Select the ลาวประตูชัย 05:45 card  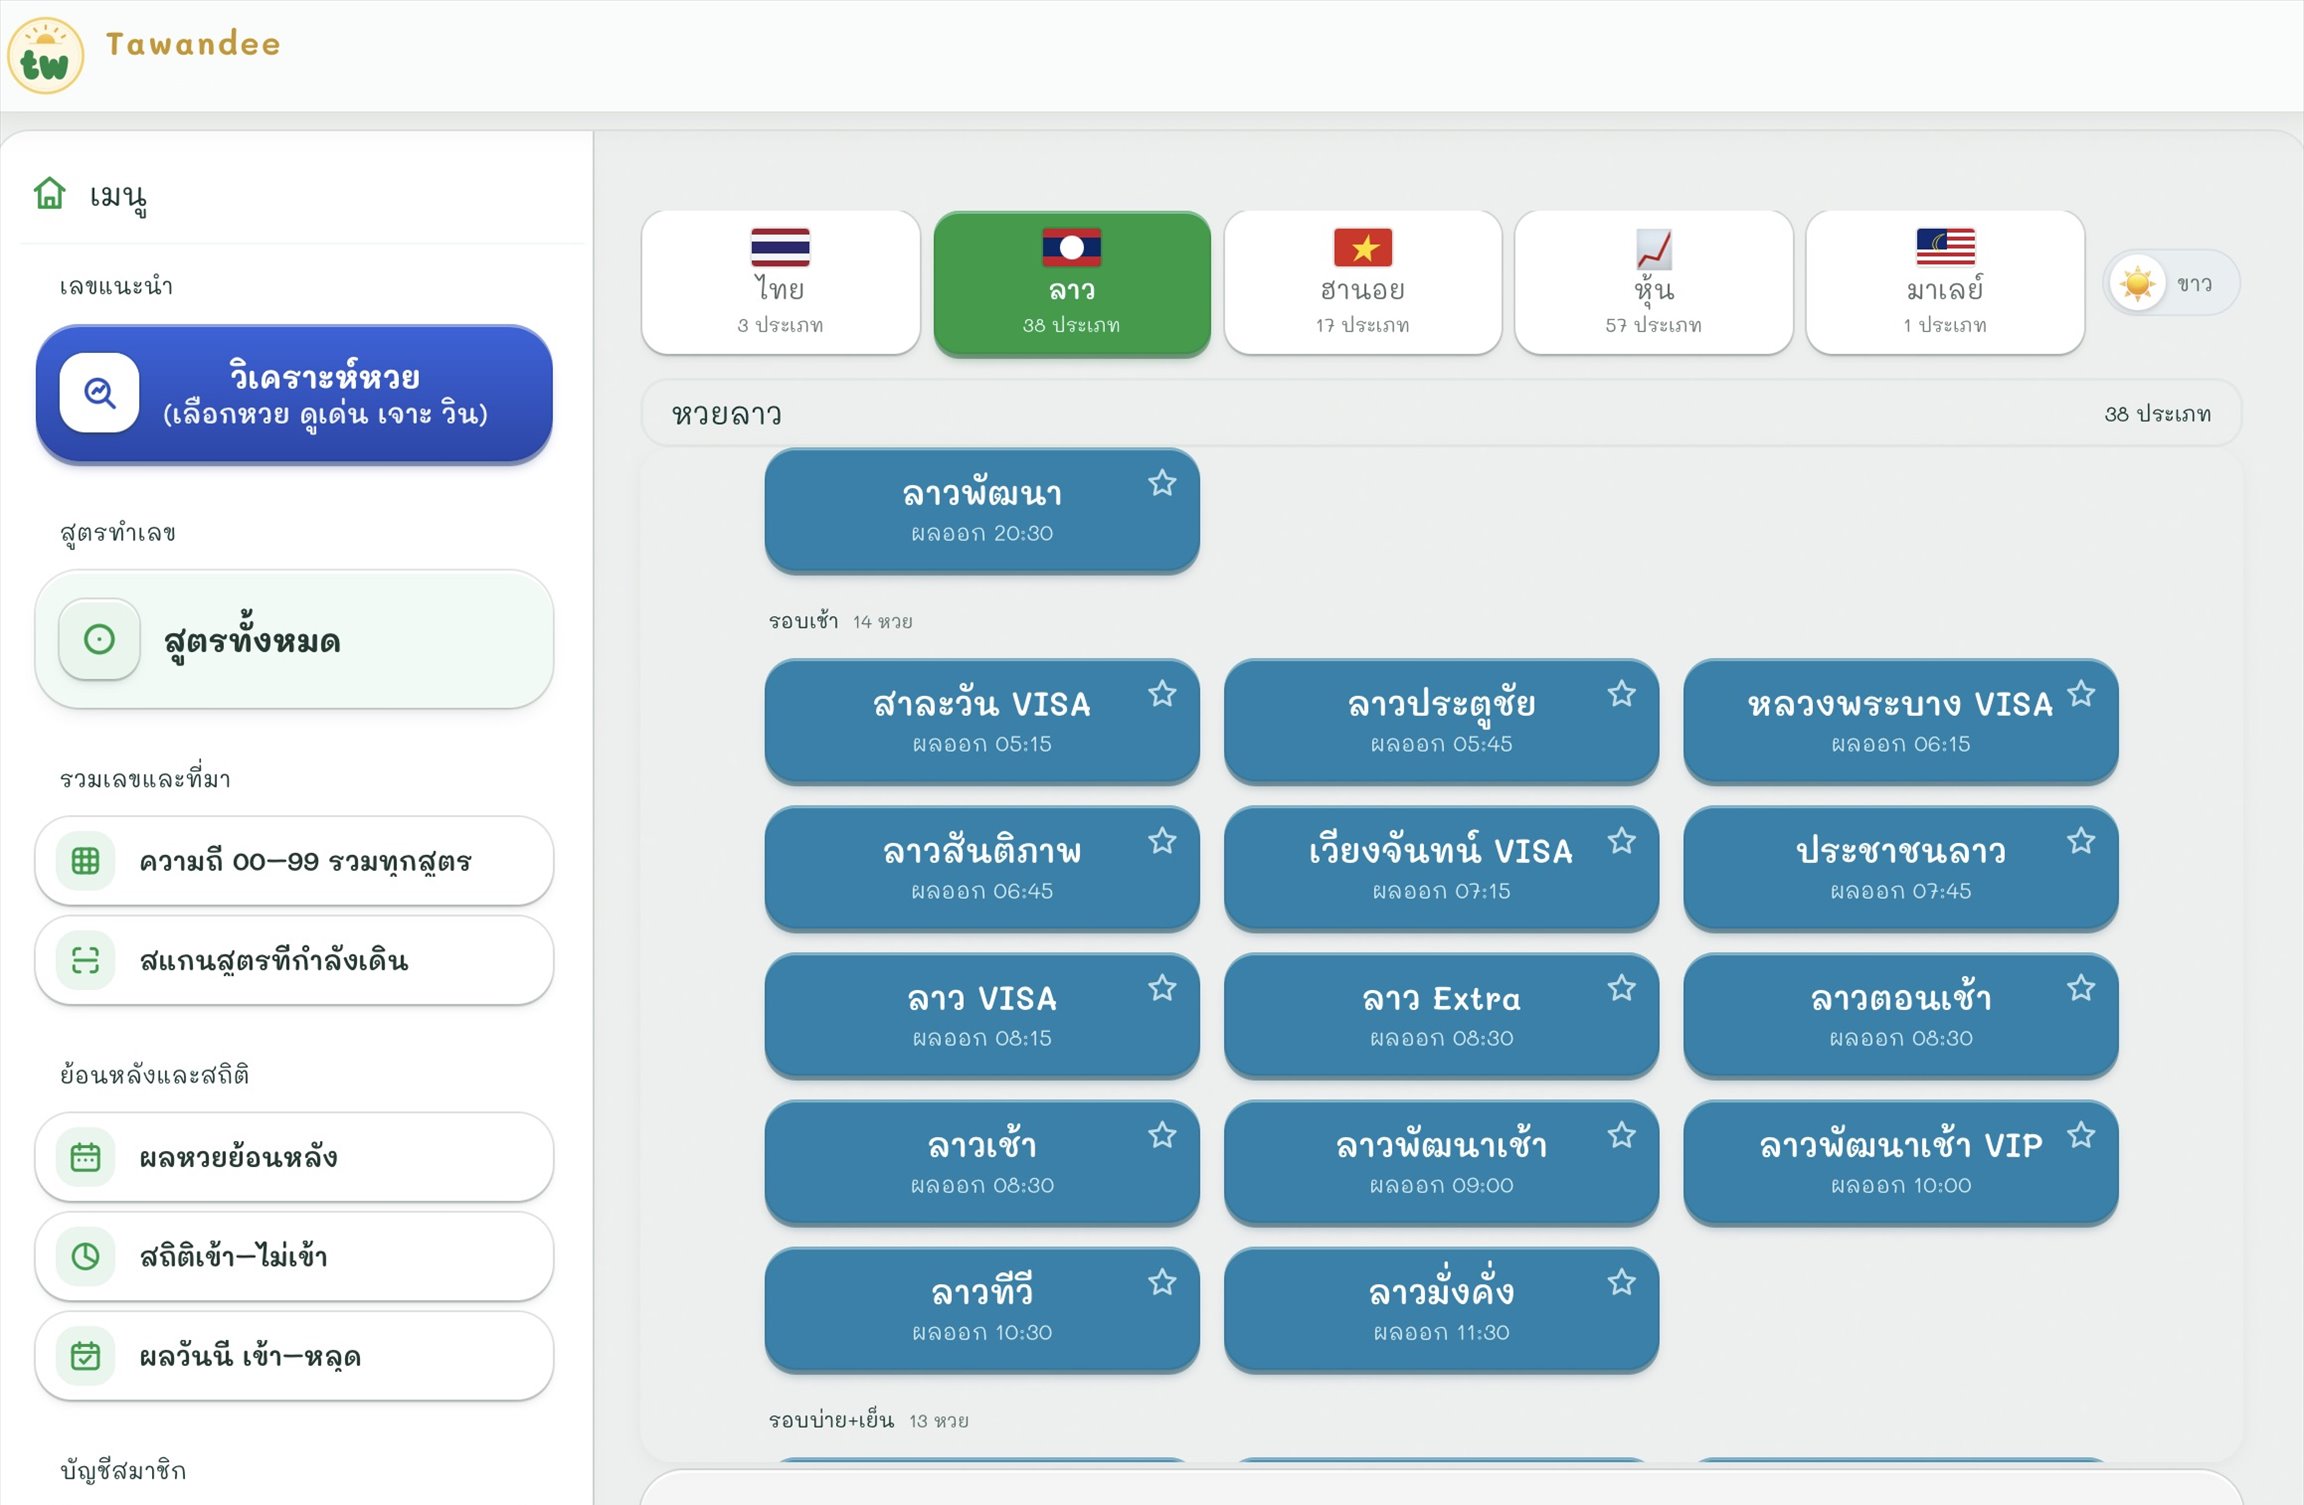tap(1441, 720)
